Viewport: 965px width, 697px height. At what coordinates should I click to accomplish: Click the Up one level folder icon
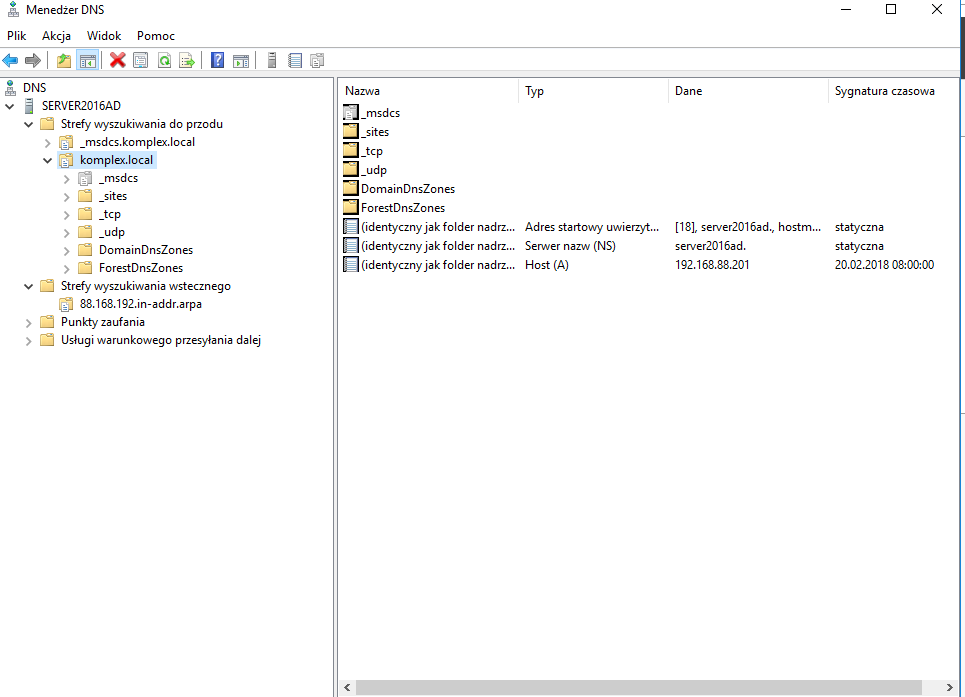64,60
